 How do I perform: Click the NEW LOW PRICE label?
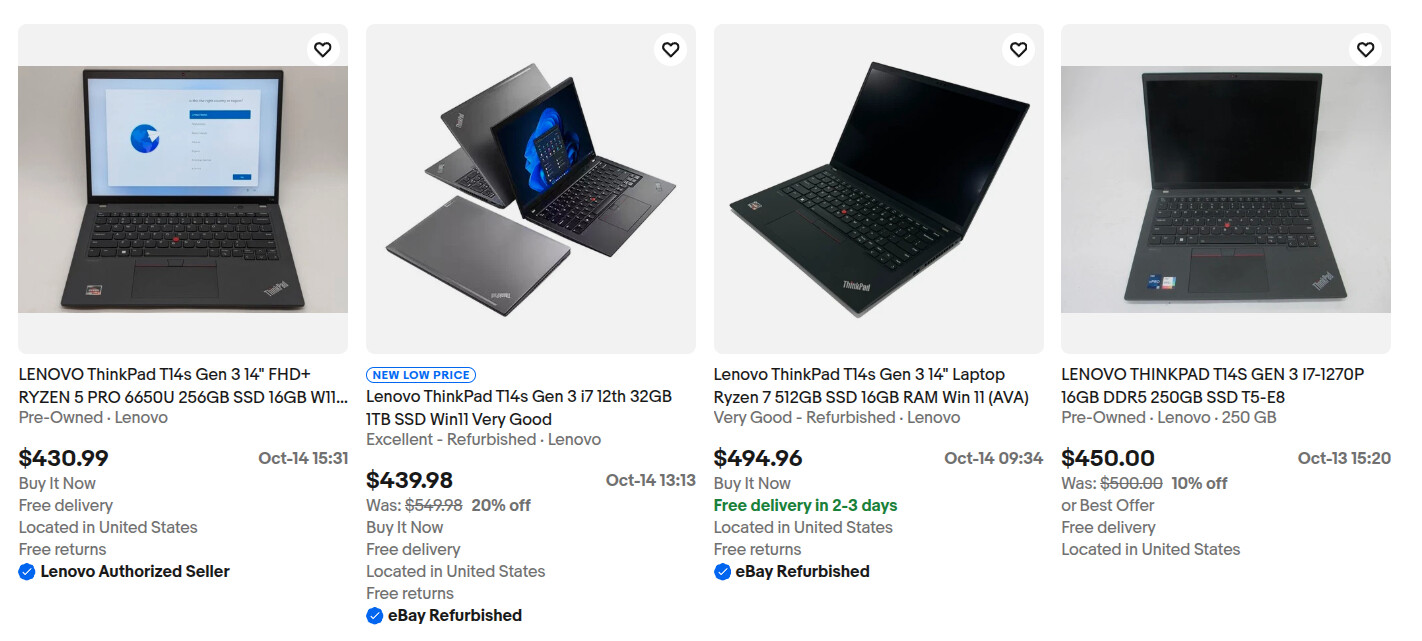[x=421, y=375]
